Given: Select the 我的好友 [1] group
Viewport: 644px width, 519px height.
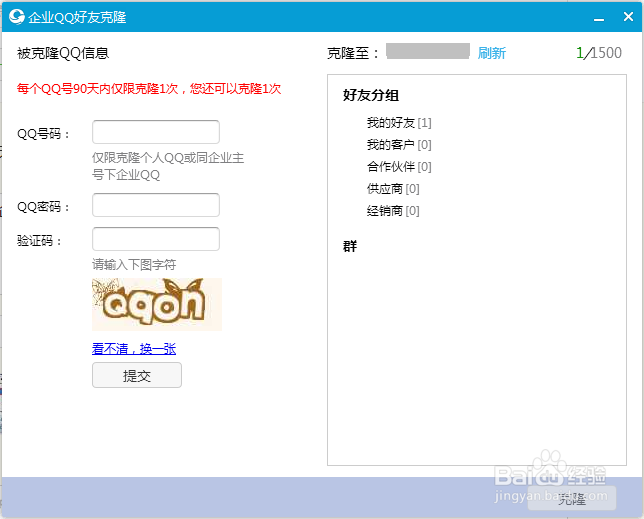Looking at the screenshot, I should 399,122.
